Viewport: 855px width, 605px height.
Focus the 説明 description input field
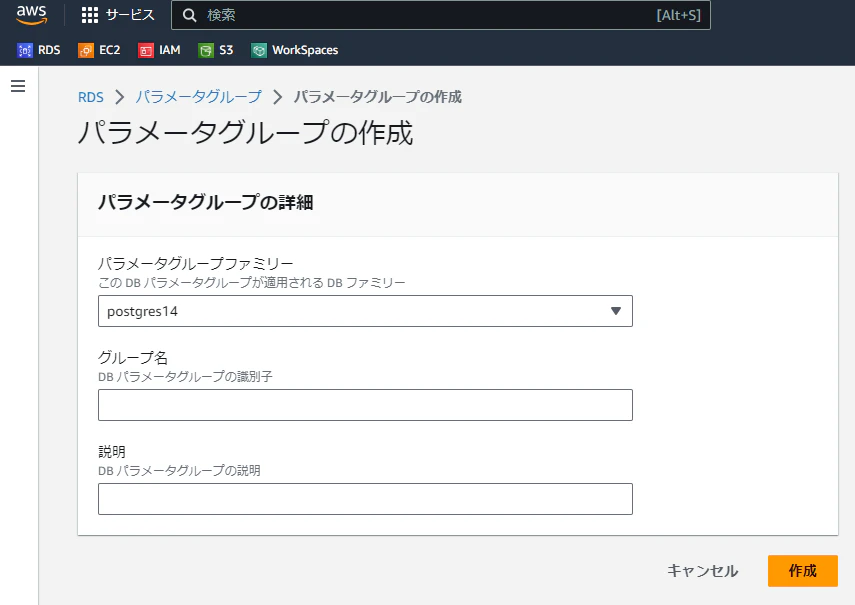click(x=365, y=499)
